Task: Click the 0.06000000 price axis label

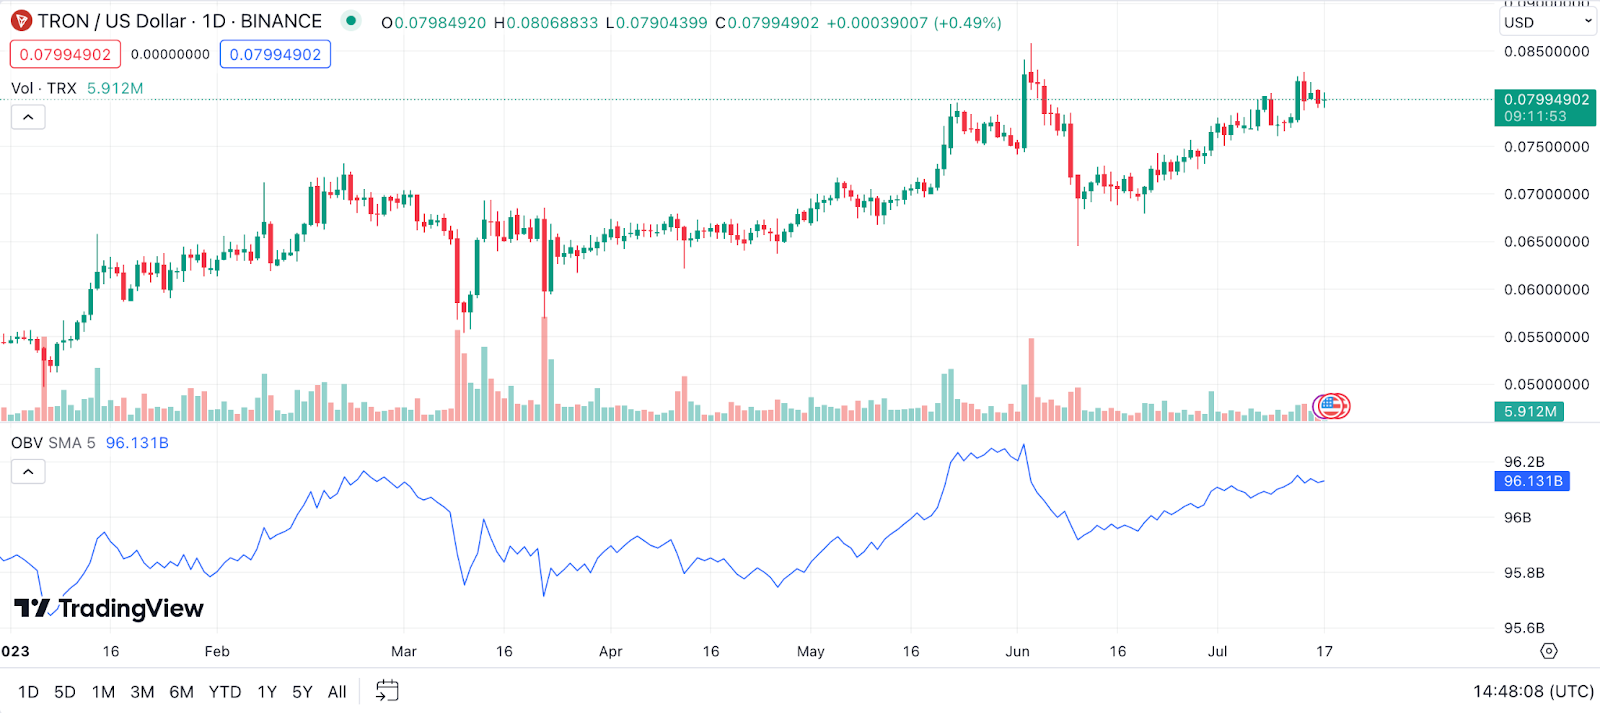Action: click(x=1546, y=289)
